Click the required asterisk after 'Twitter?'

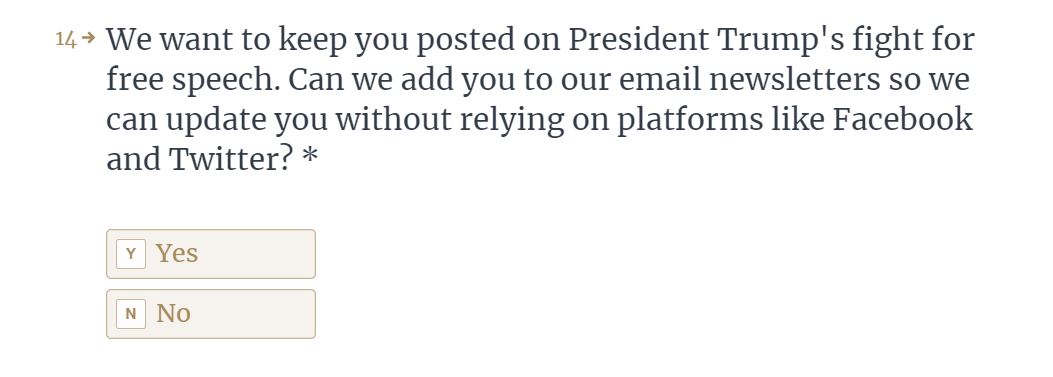pos(310,159)
